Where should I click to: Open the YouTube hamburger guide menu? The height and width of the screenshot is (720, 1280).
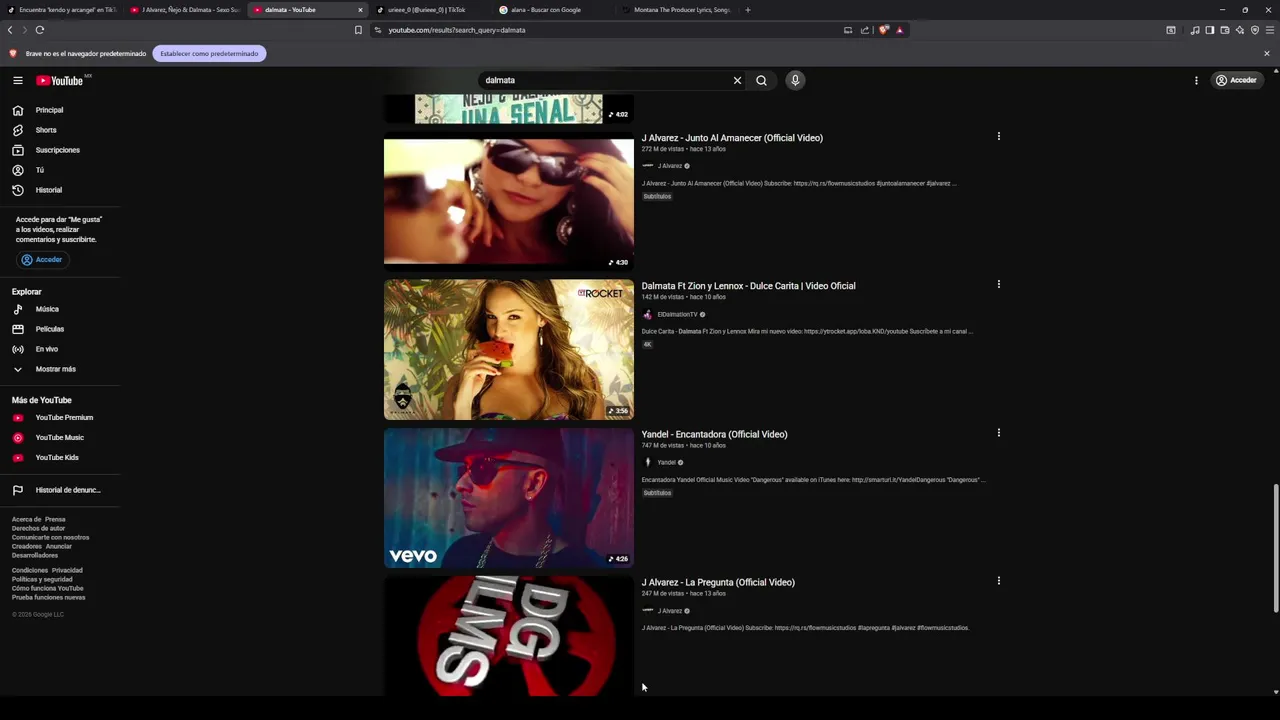point(18,80)
